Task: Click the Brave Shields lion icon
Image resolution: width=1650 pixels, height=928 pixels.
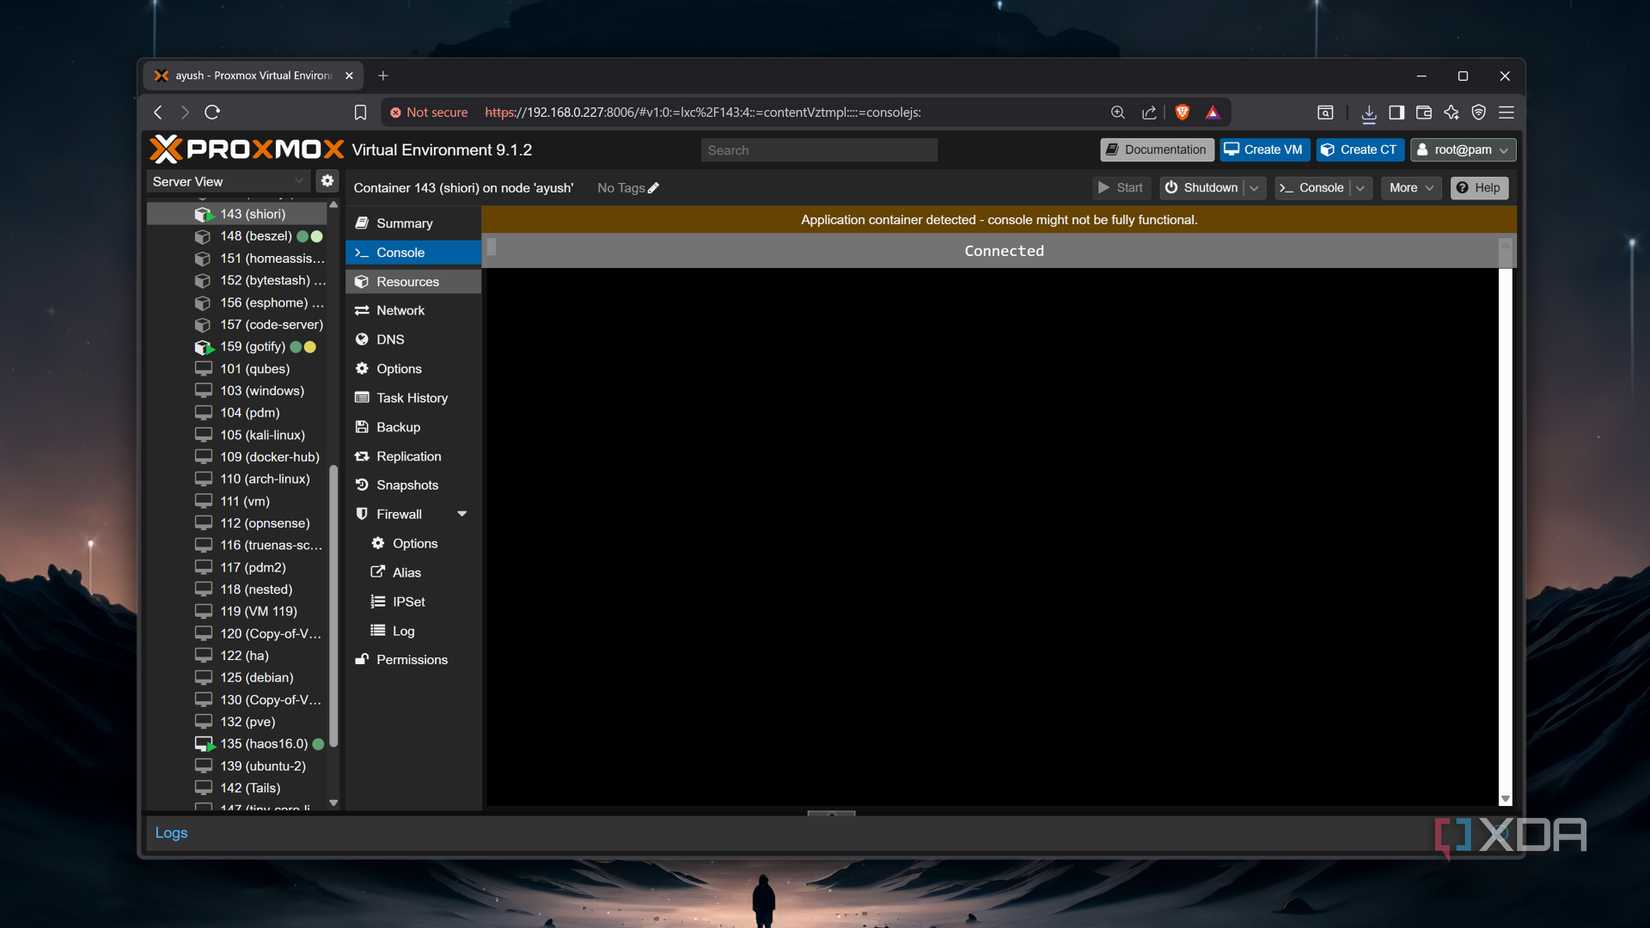Action: [x=1182, y=112]
